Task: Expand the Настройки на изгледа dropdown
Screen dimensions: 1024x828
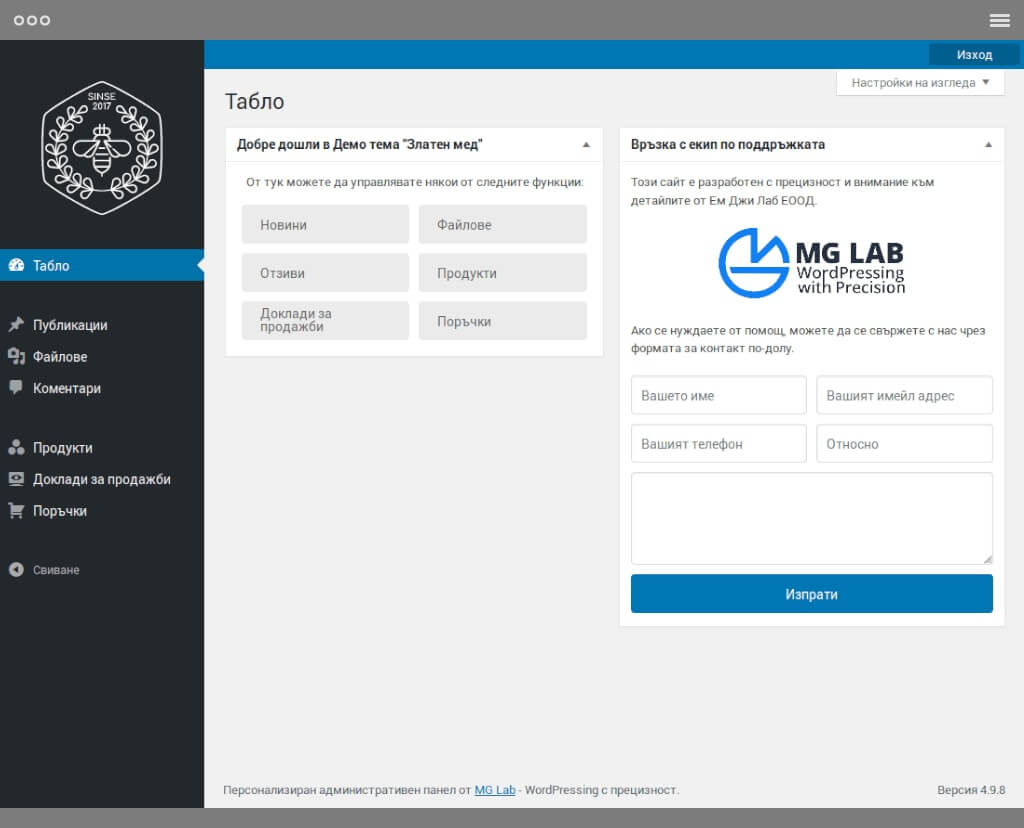Action: pyautogui.click(x=920, y=83)
